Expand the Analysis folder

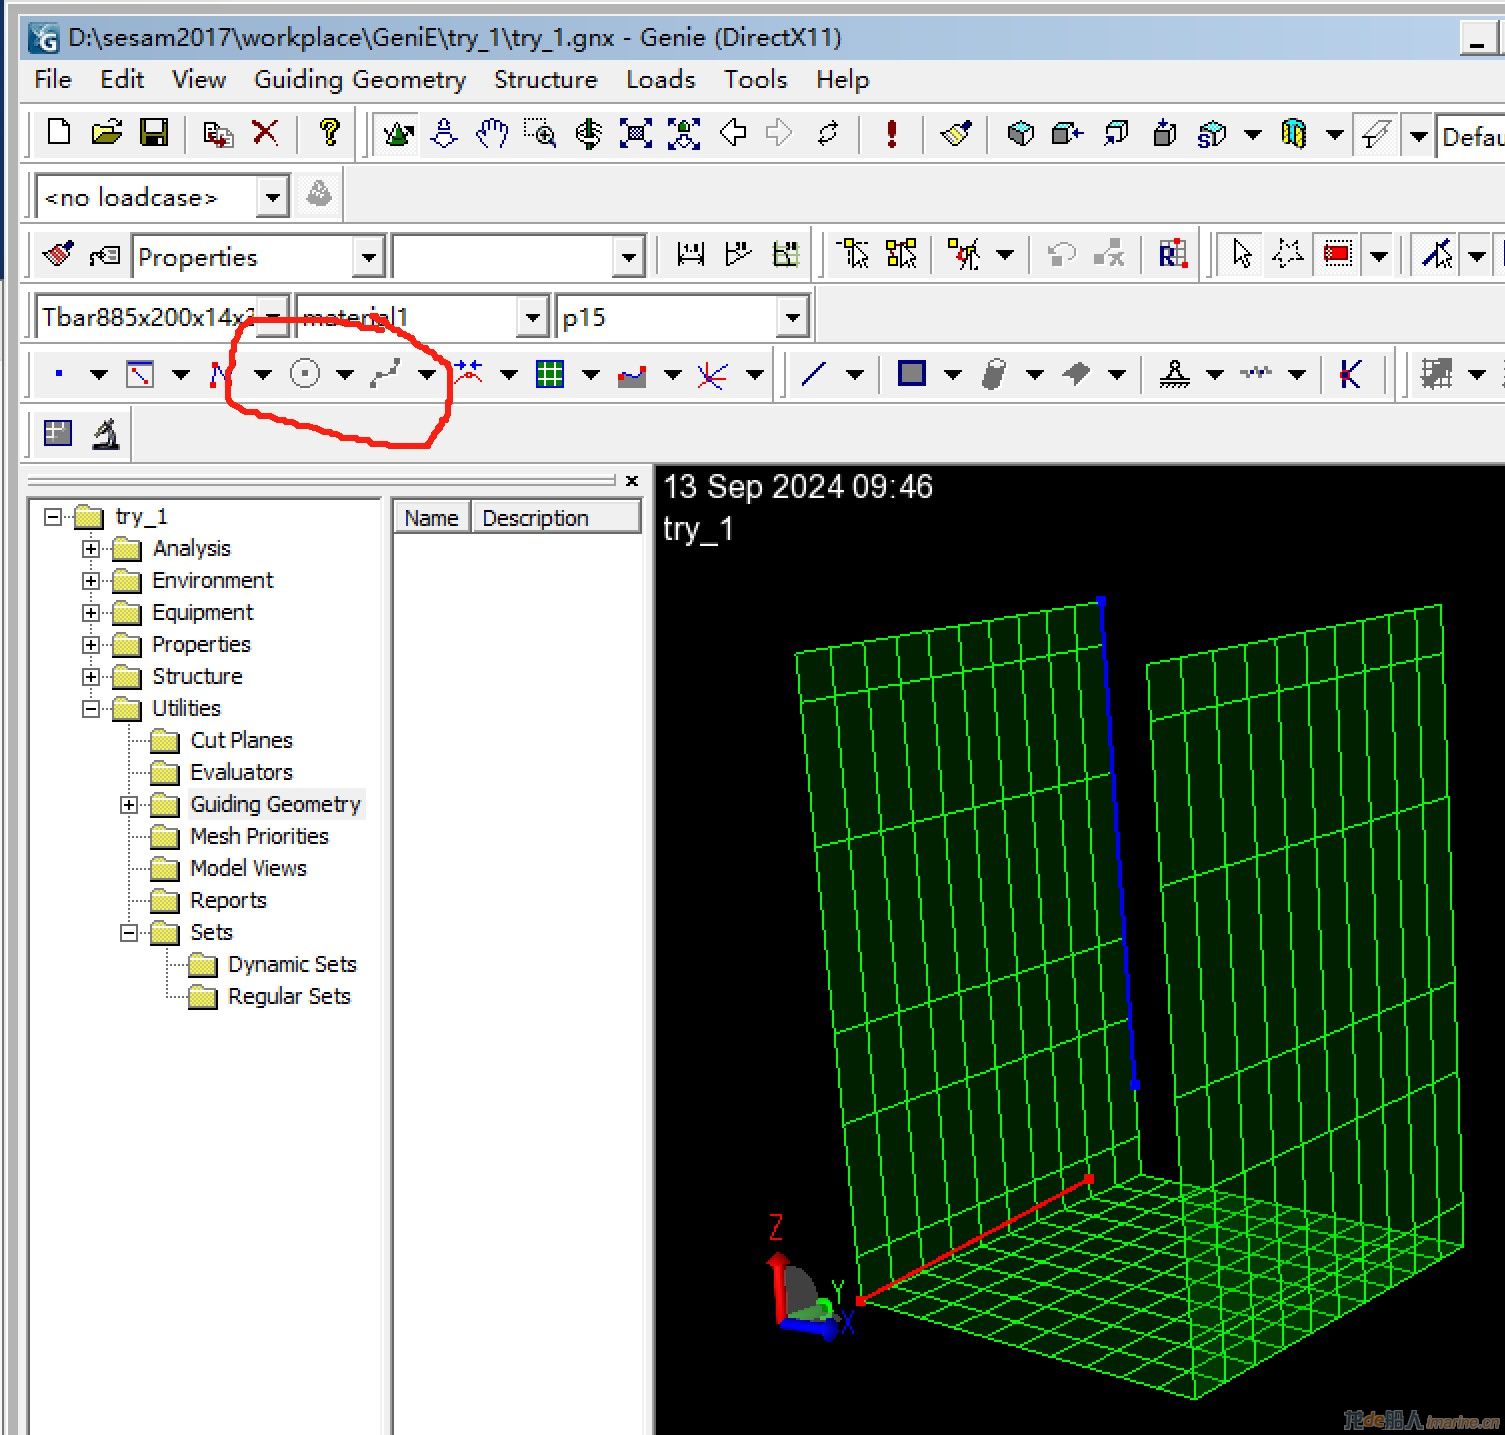click(x=91, y=548)
